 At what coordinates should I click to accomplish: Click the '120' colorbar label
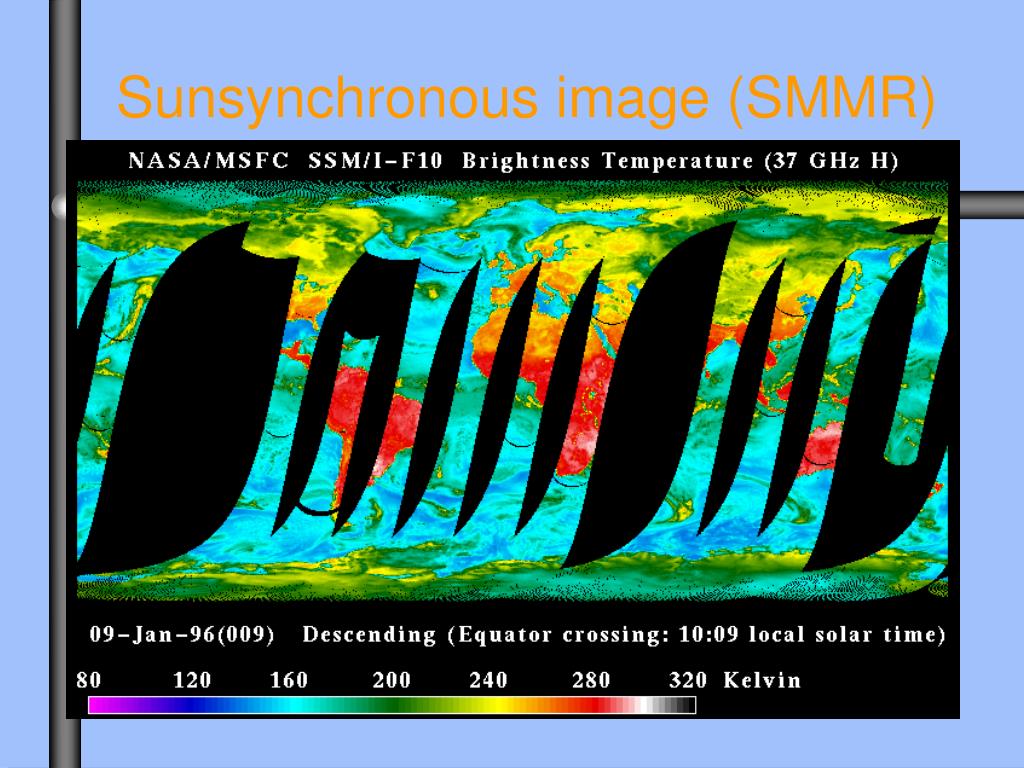click(192, 680)
